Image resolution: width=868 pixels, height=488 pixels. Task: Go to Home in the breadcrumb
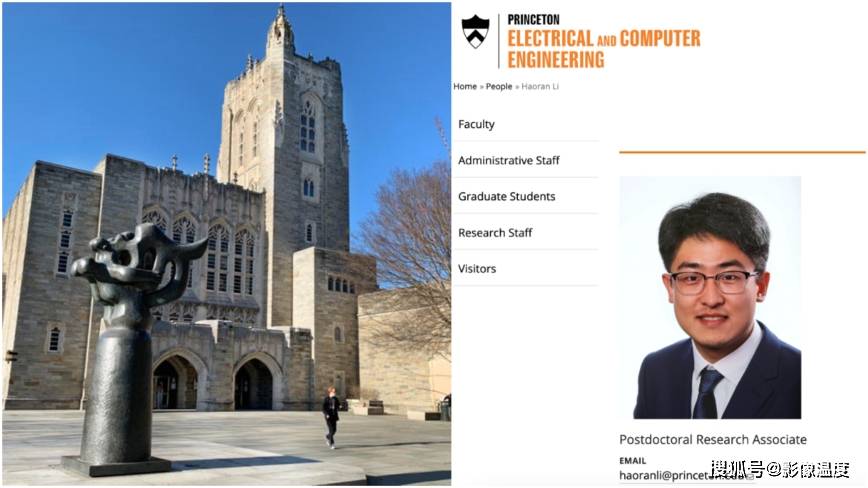(465, 86)
